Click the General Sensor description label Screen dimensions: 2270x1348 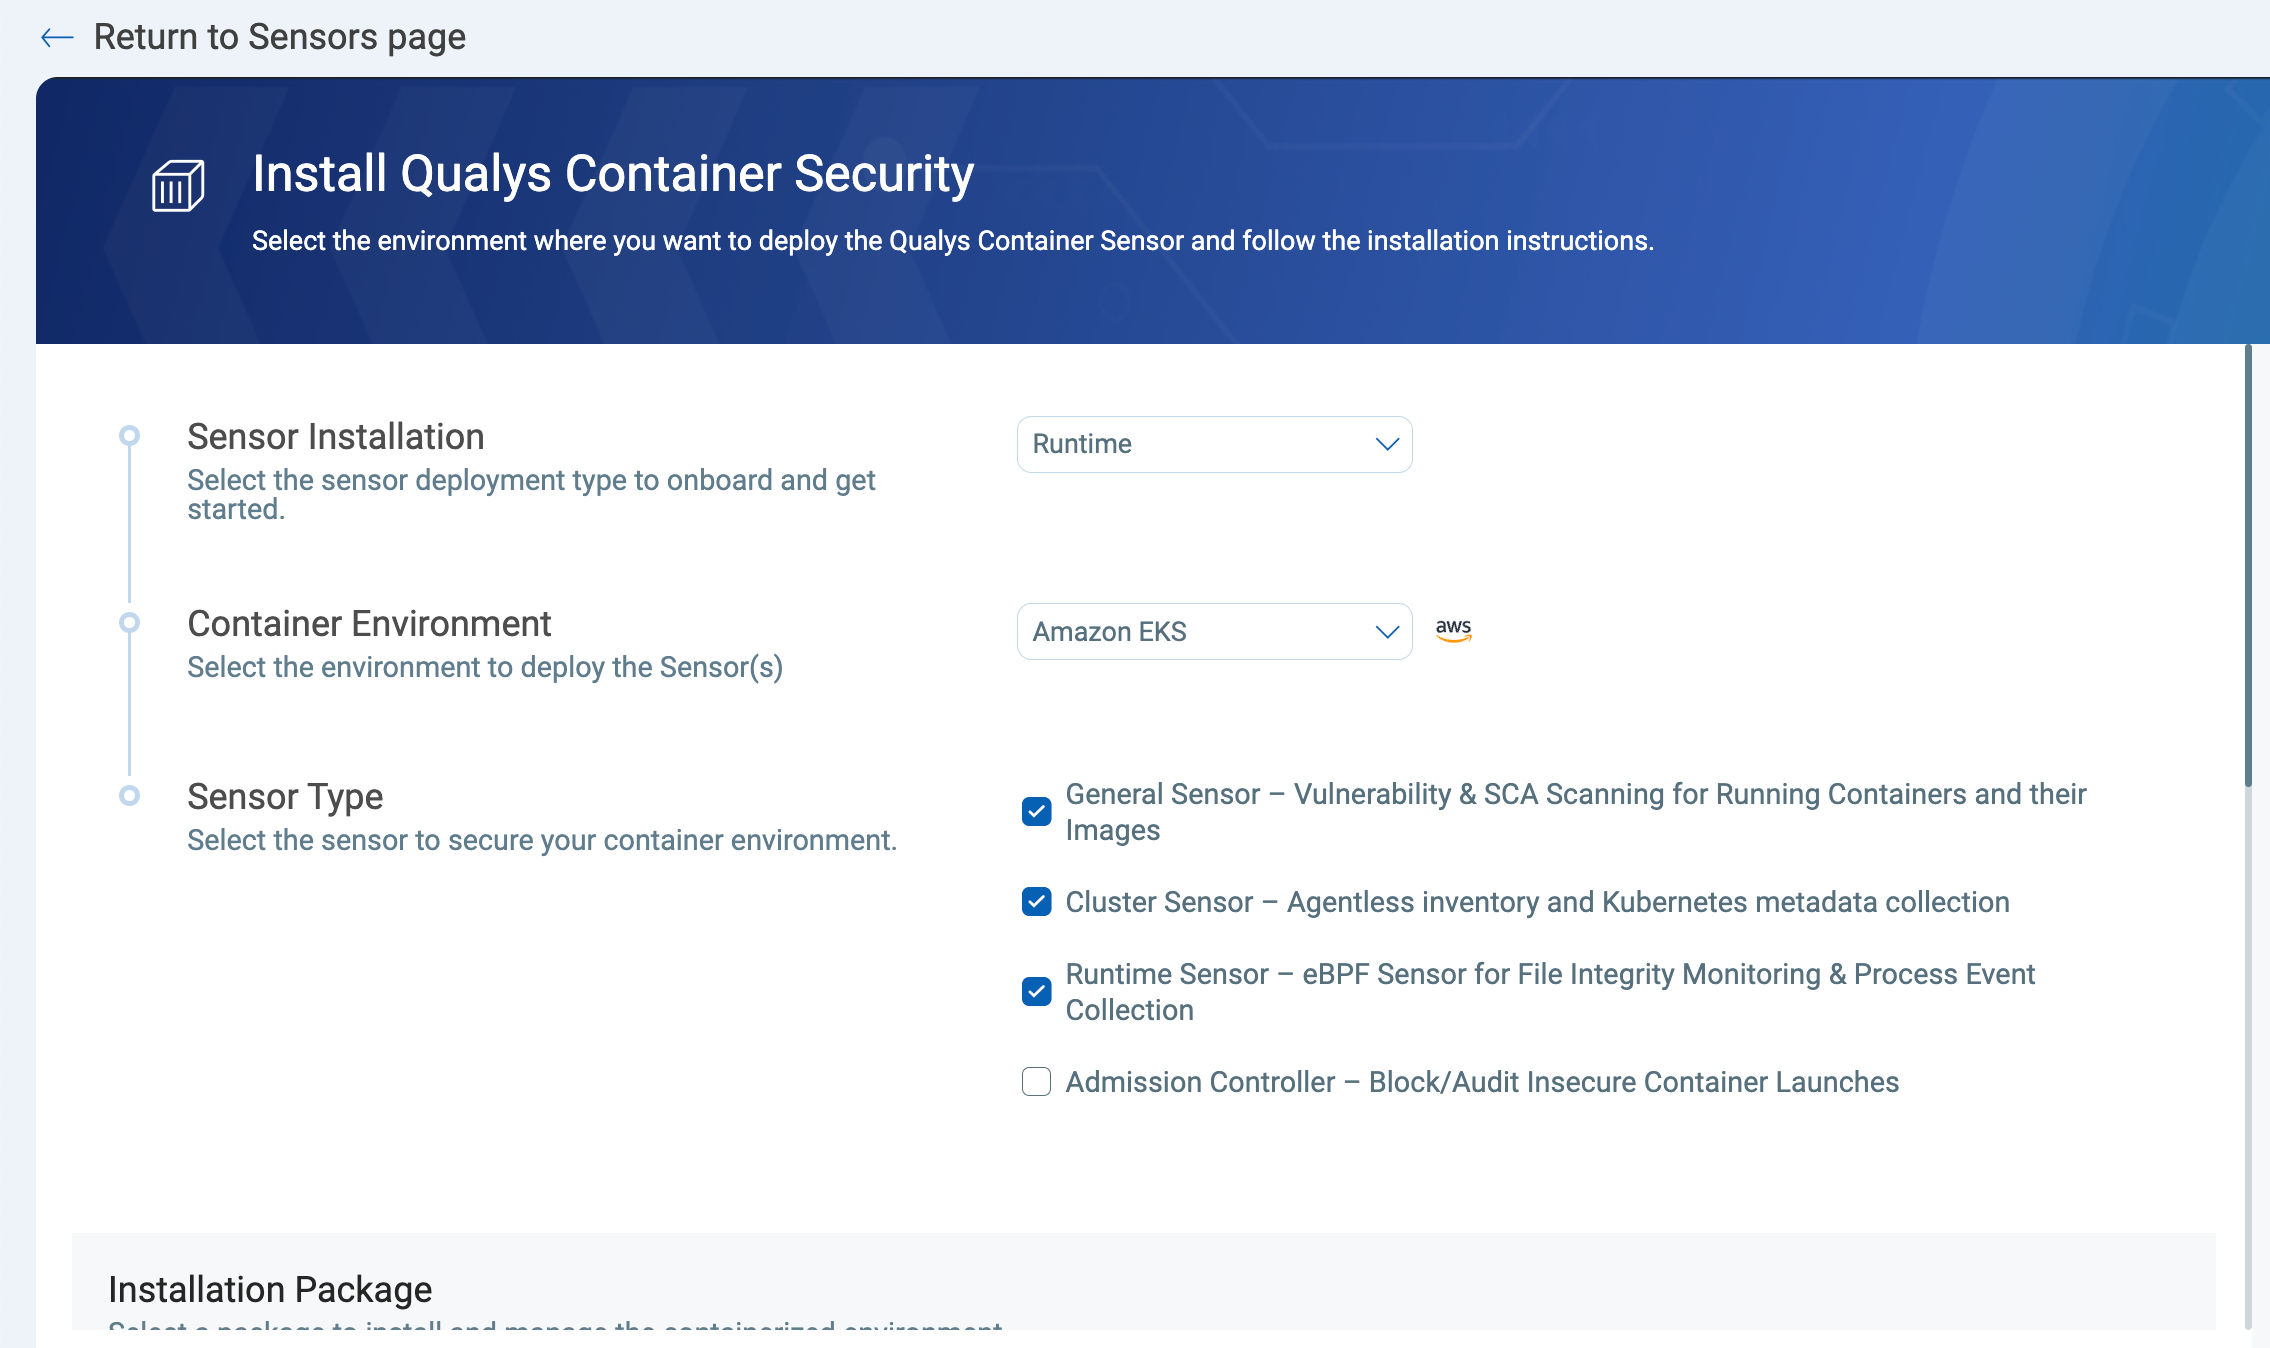(x=1576, y=811)
